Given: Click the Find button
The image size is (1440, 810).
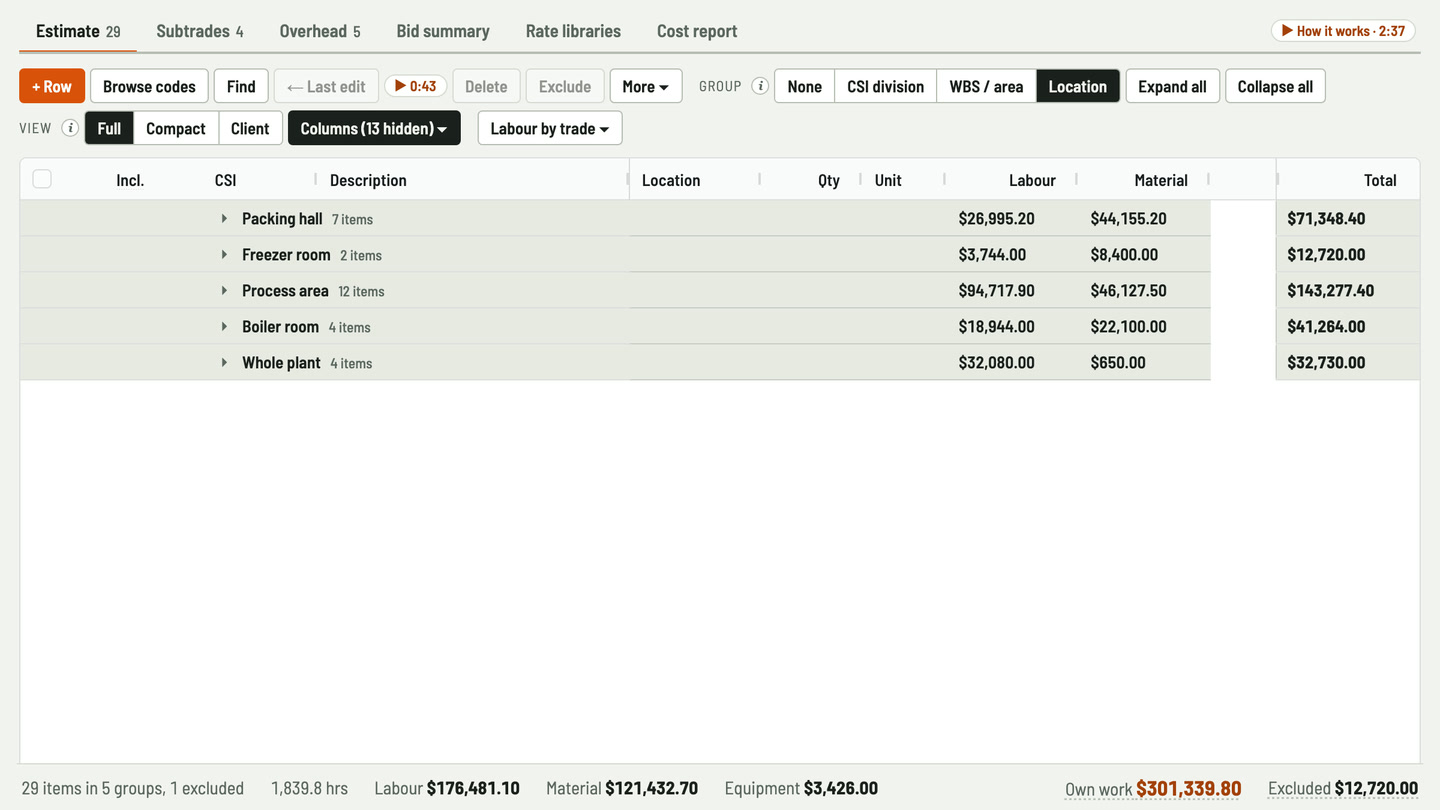Looking at the screenshot, I should point(241,86).
